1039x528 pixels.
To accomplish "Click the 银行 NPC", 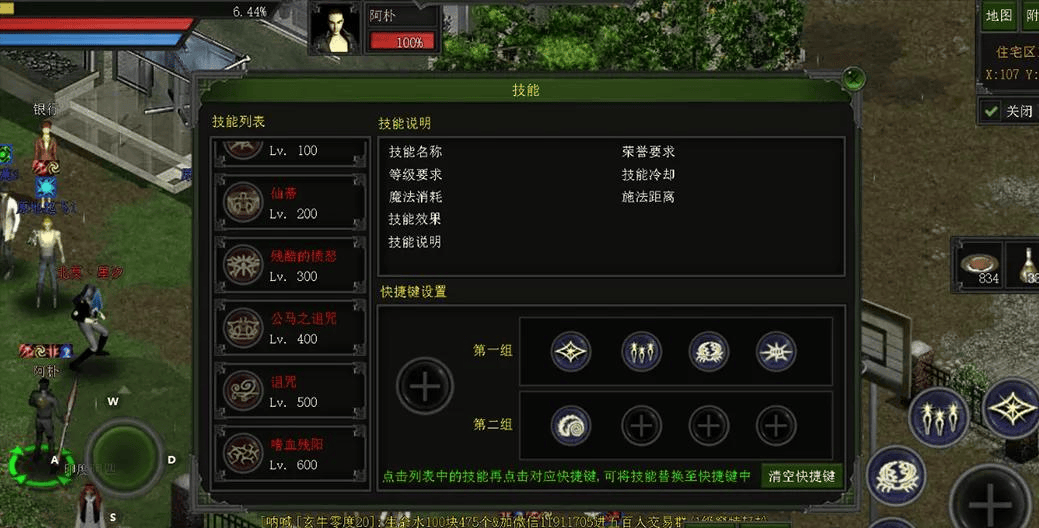I will (46, 147).
